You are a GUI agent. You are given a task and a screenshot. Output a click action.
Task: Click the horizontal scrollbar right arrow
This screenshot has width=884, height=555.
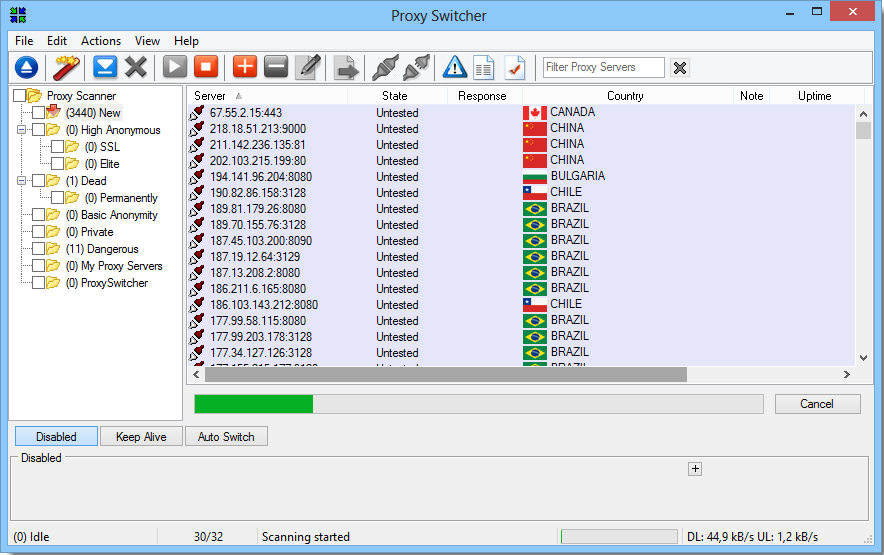(x=846, y=375)
